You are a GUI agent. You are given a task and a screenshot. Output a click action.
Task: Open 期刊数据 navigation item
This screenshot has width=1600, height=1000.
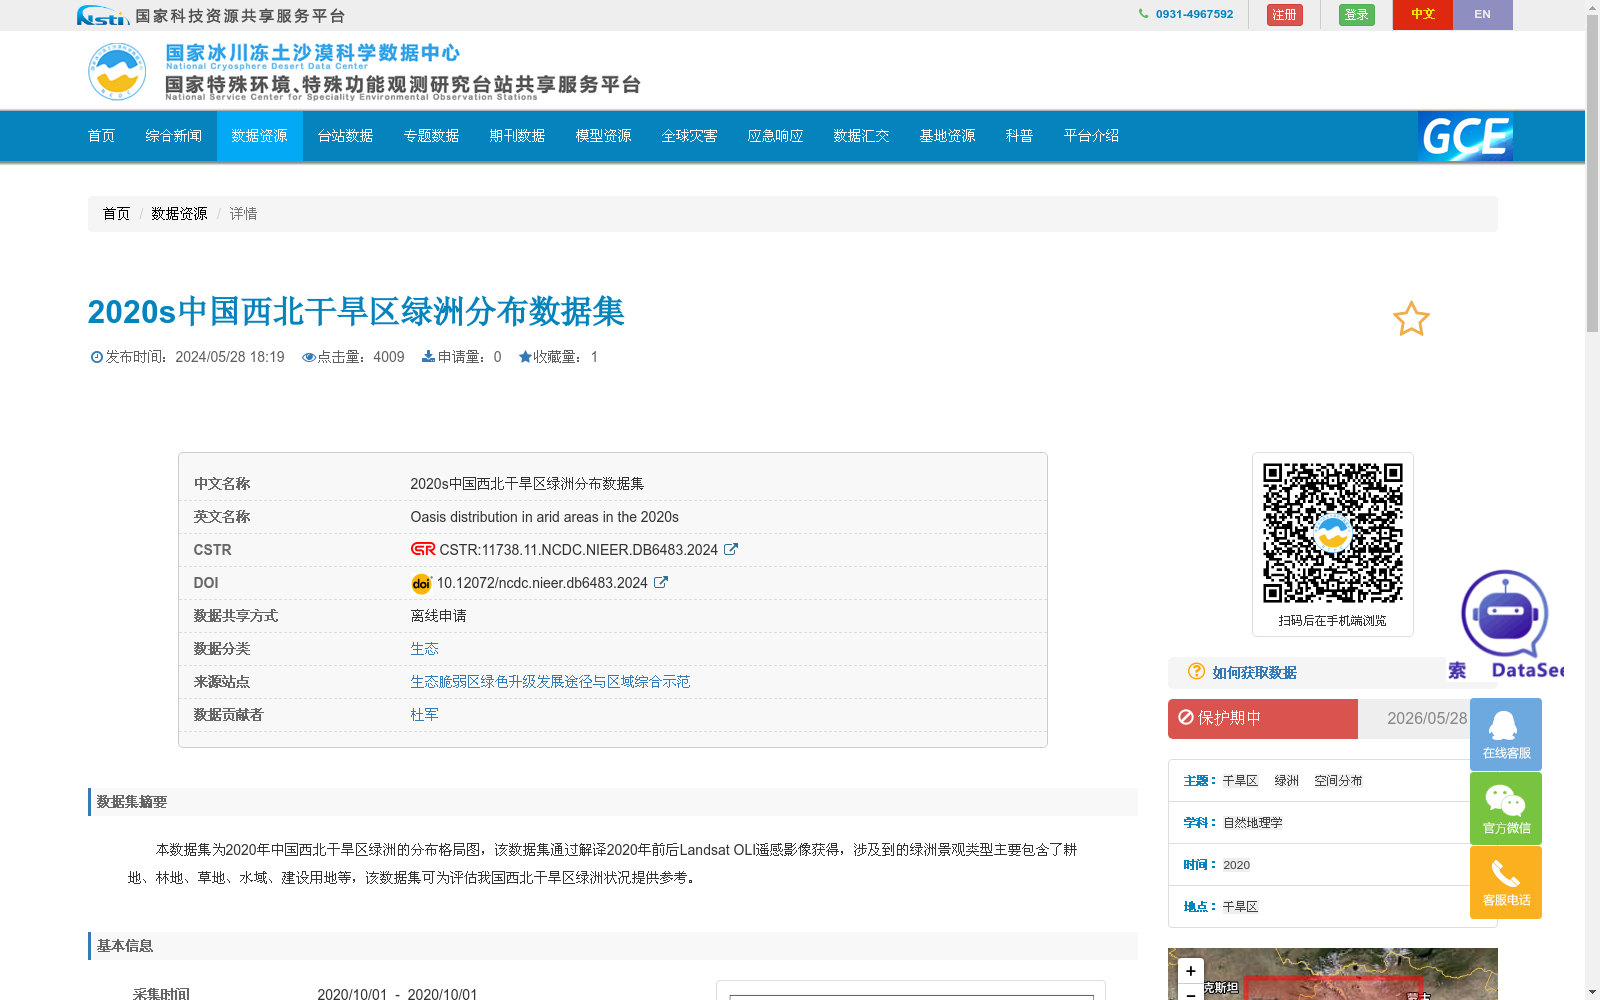(x=518, y=136)
